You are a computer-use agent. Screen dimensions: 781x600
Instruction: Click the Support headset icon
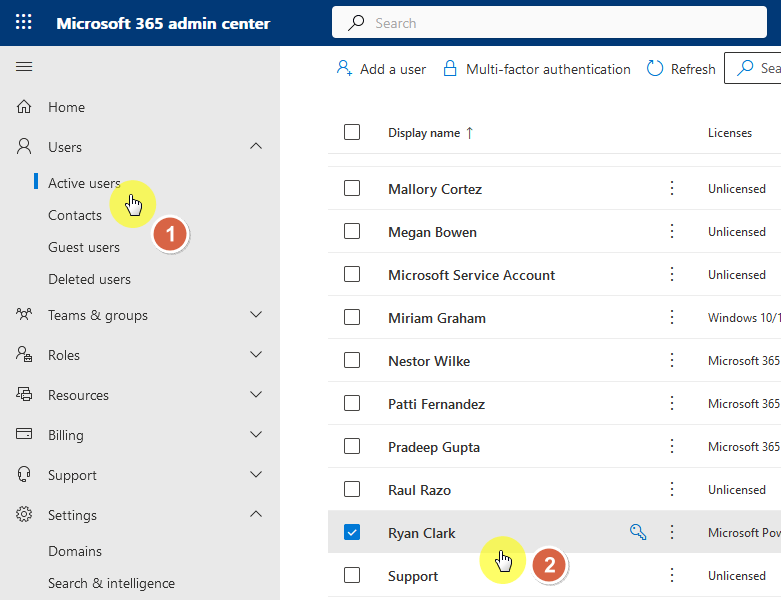tap(24, 475)
